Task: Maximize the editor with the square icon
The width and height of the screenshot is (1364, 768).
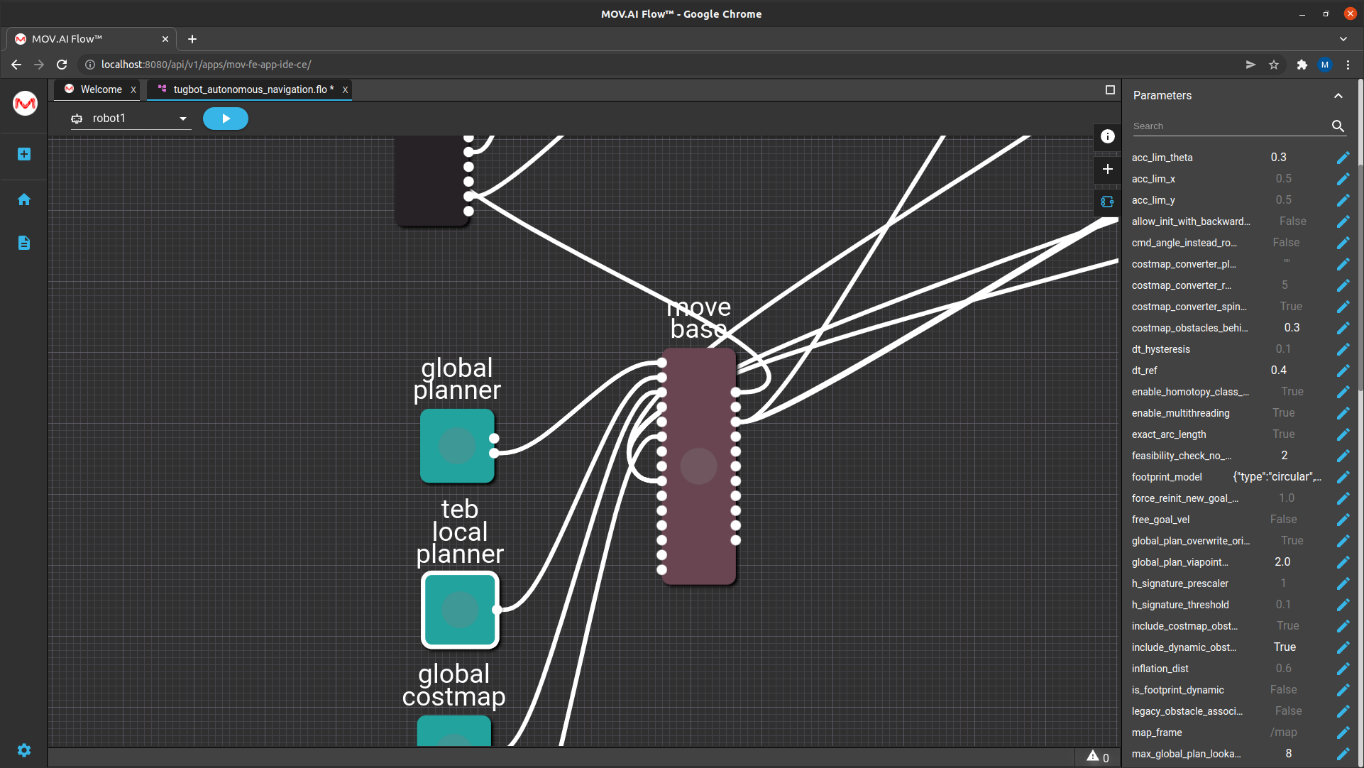Action: (x=1110, y=89)
